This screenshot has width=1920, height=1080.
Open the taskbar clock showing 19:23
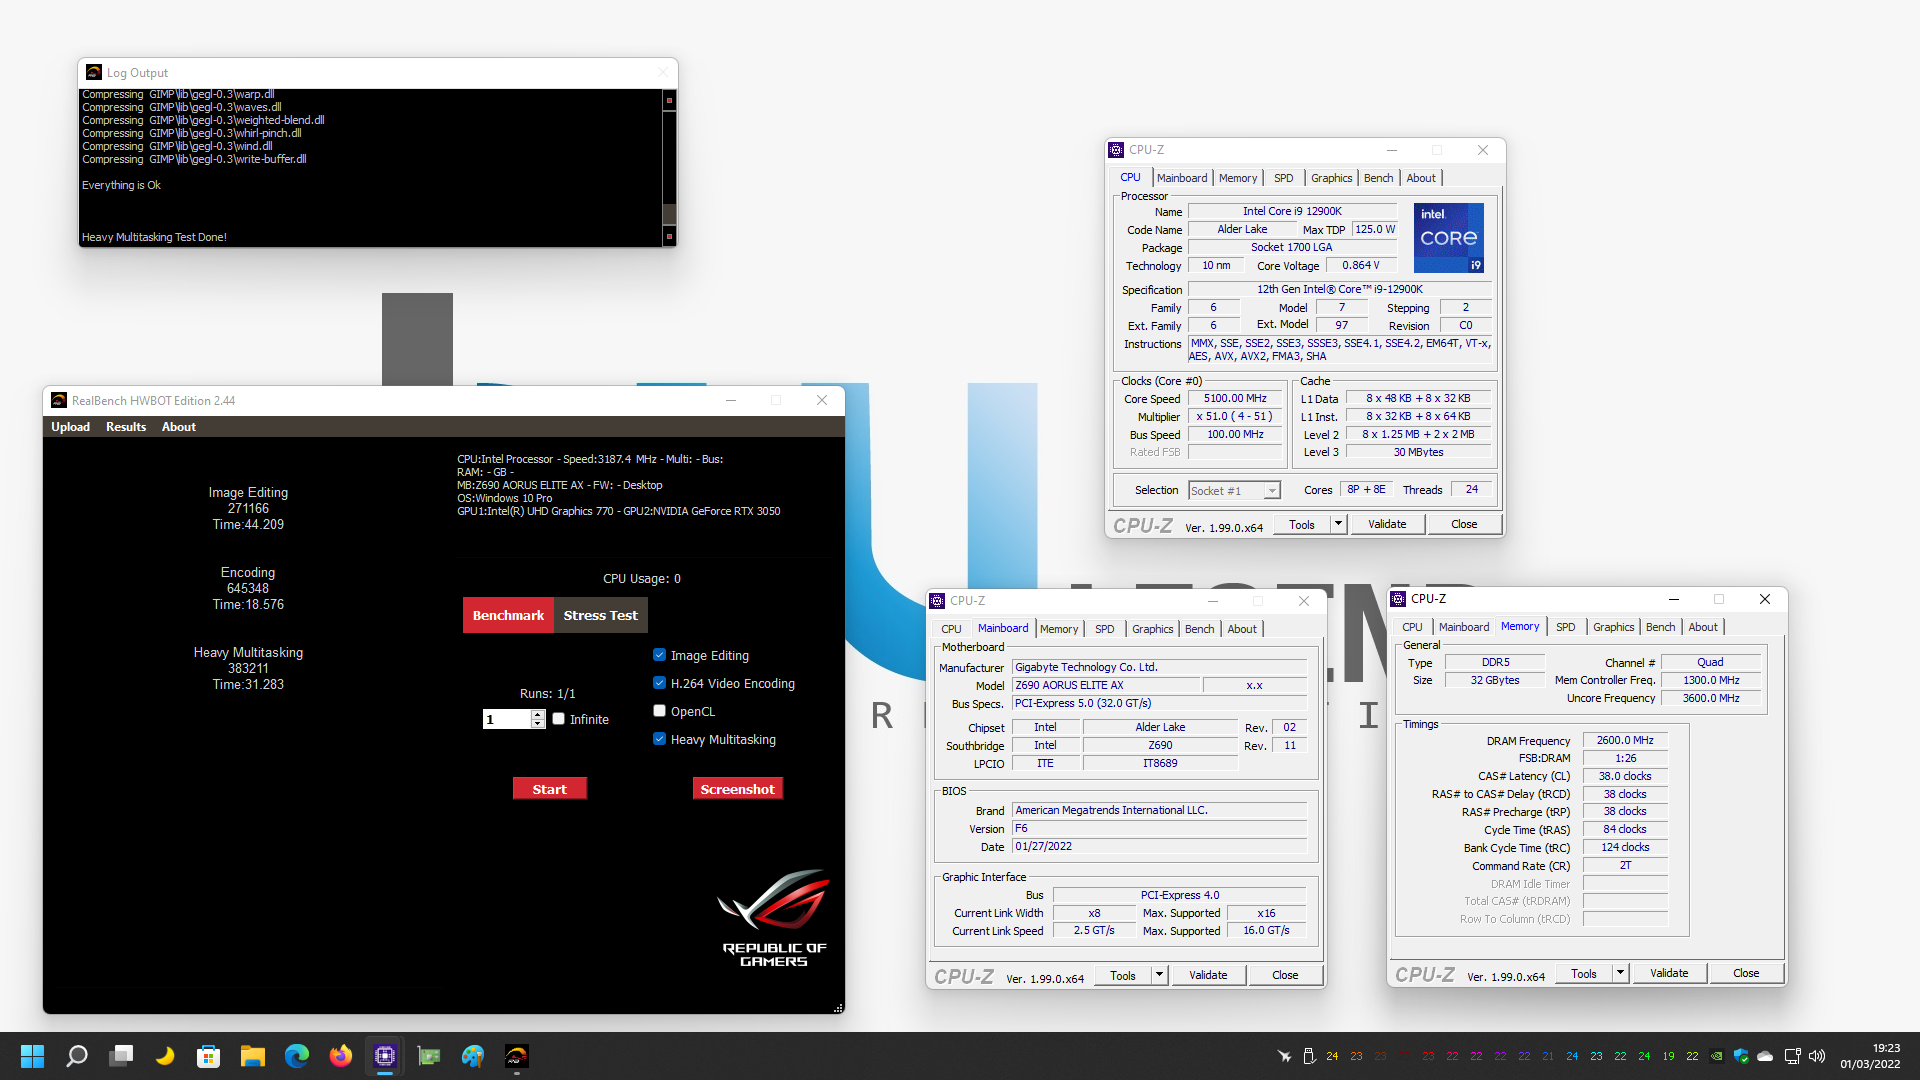click(x=1870, y=1056)
